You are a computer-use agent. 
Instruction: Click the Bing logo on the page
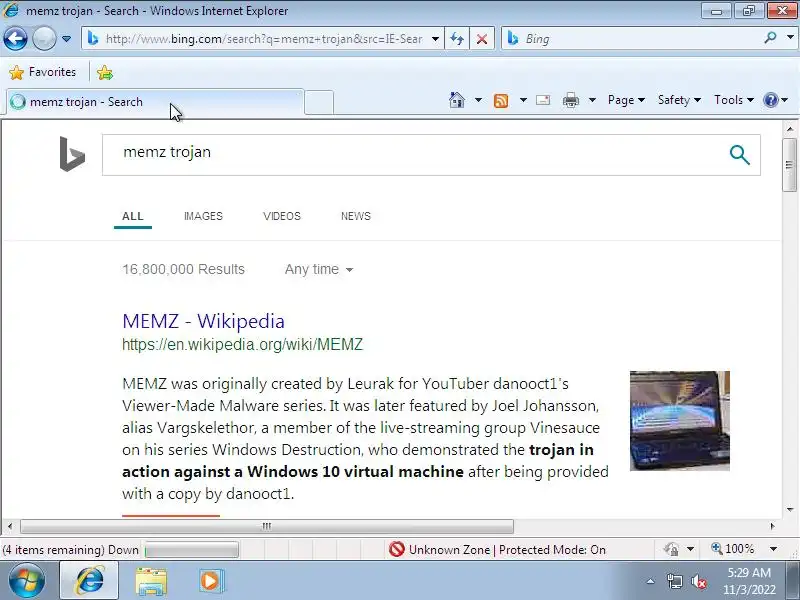pos(72,154)
